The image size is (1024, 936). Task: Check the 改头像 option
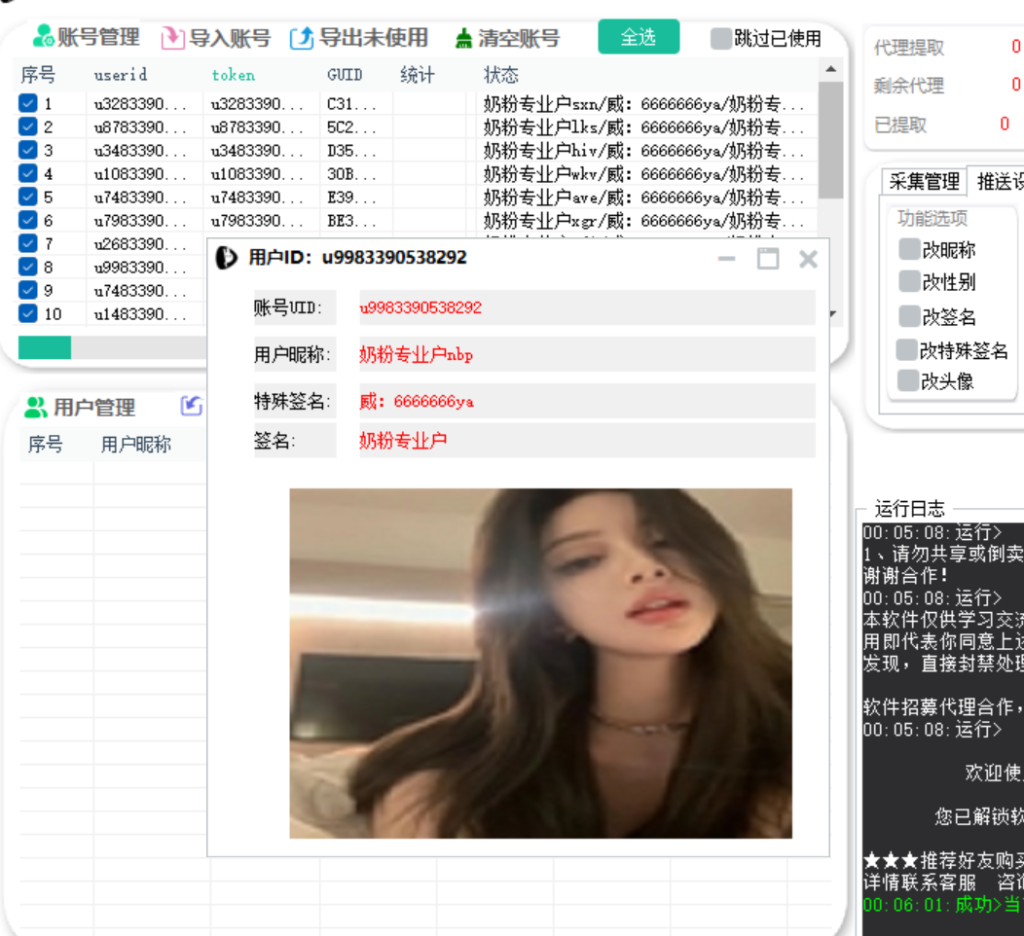click(907, 381)
